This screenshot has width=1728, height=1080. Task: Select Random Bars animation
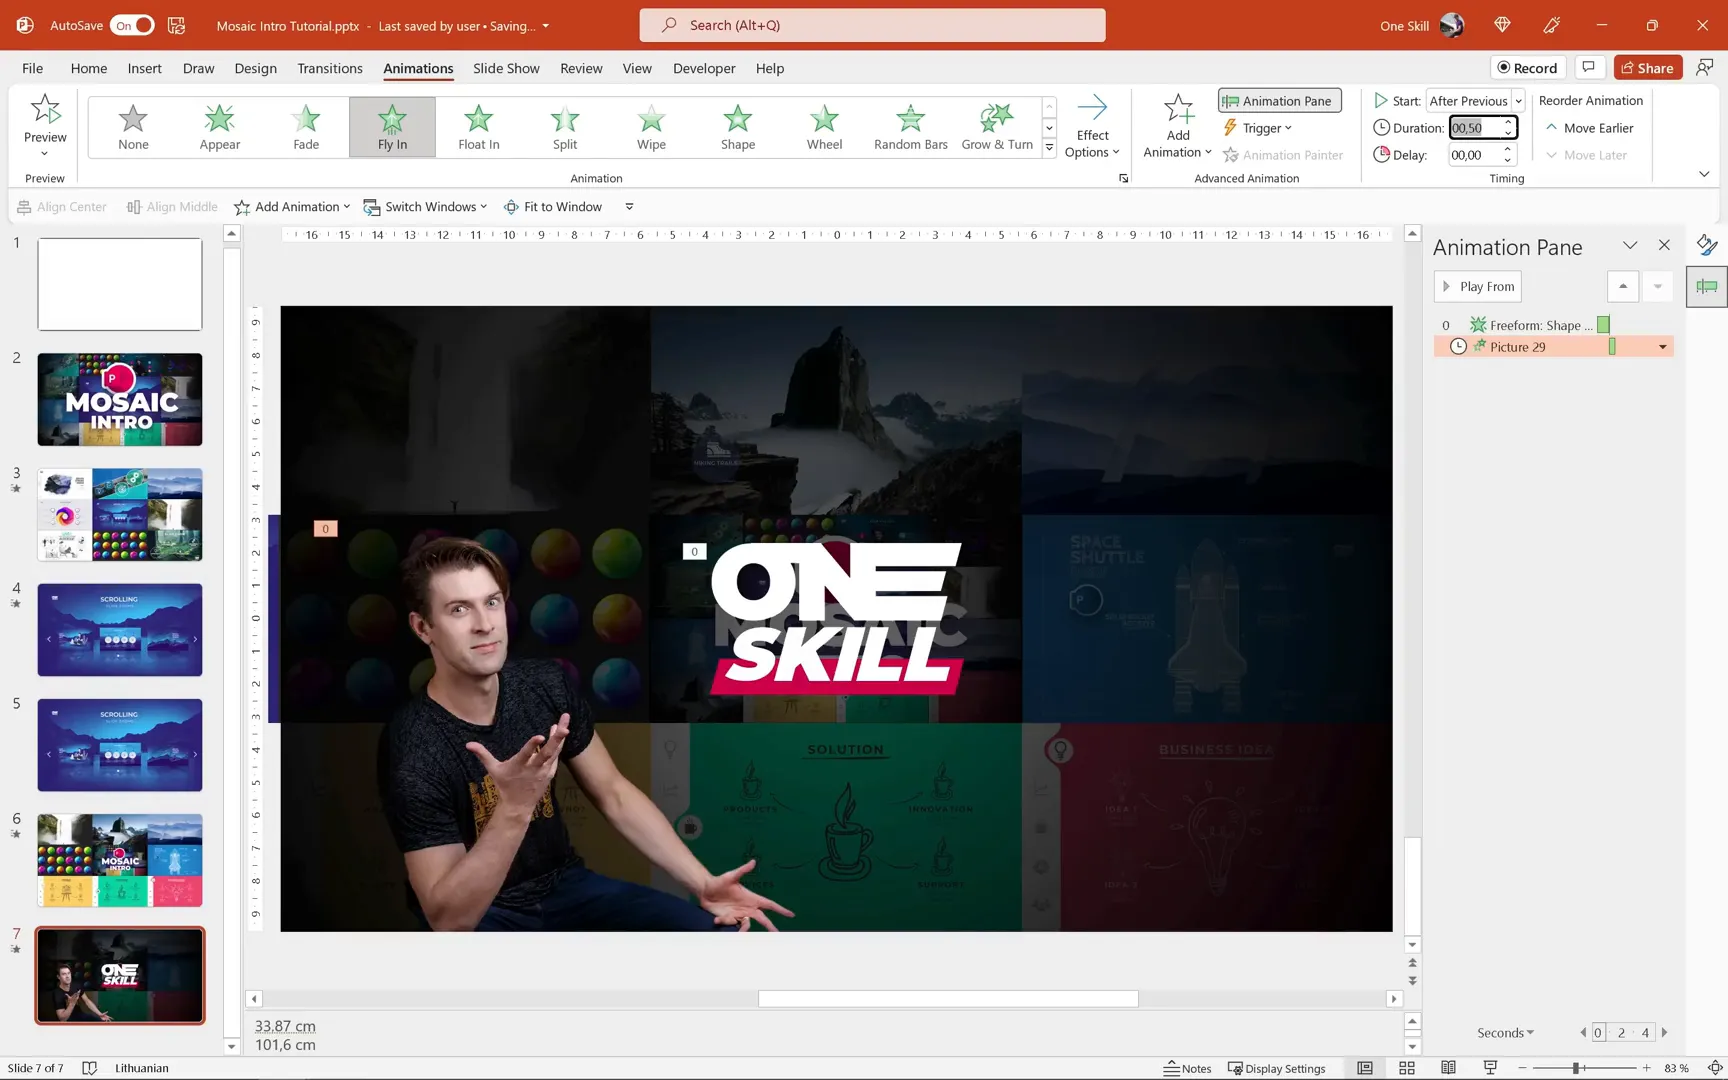pos(910,127)
